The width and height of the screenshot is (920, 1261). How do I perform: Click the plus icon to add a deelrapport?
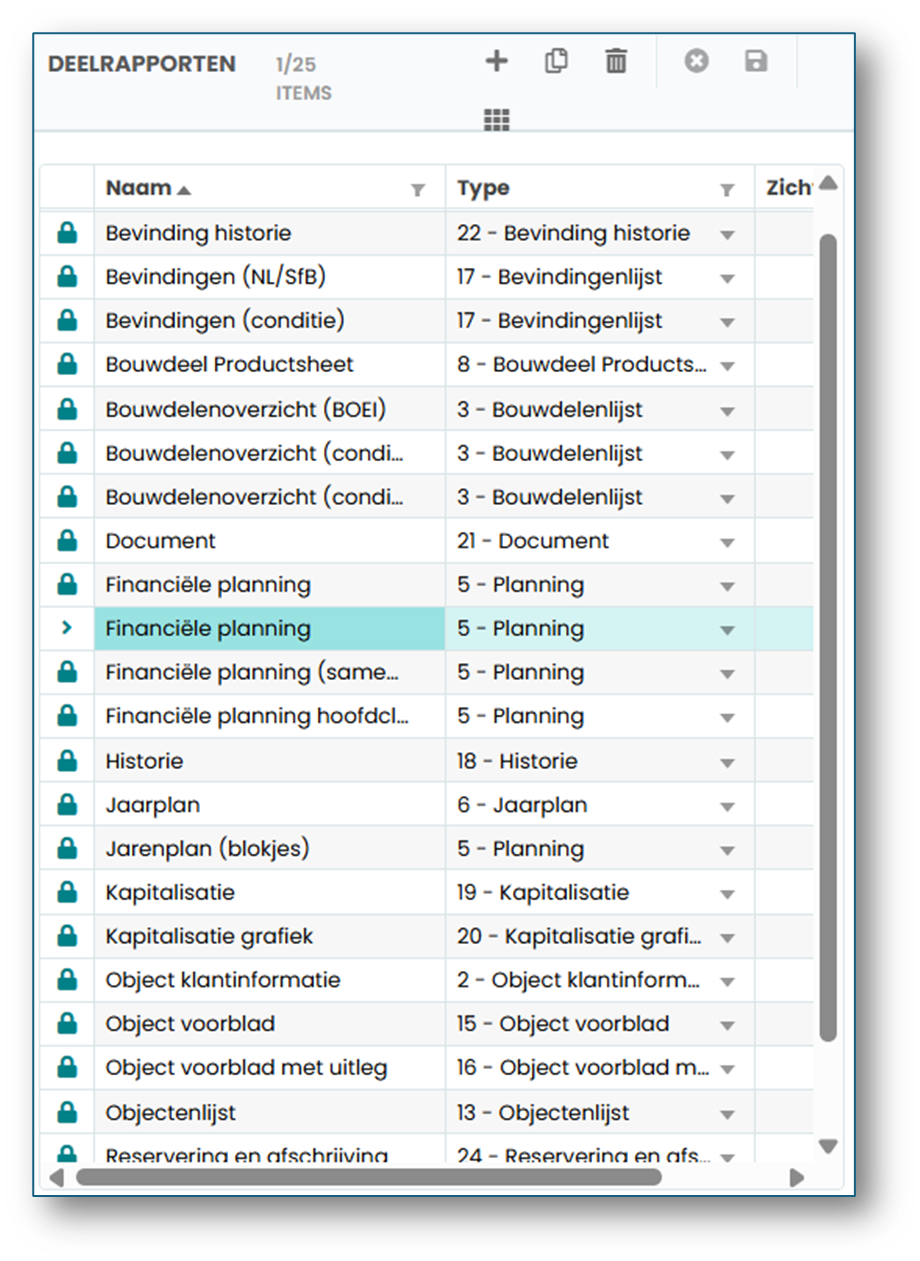click(x=497, y=62)
